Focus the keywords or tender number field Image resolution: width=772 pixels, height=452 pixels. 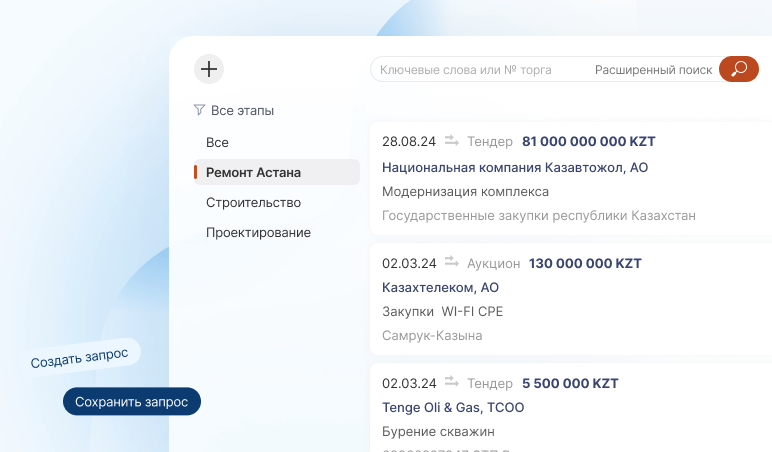(478, 70)
